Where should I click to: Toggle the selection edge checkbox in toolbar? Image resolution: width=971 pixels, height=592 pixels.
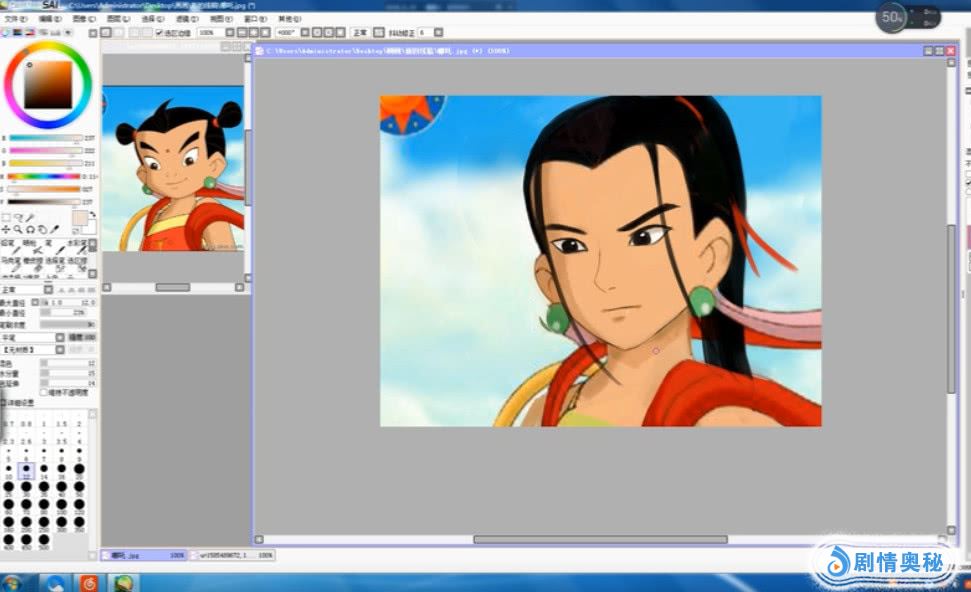(x=159, y=33)
